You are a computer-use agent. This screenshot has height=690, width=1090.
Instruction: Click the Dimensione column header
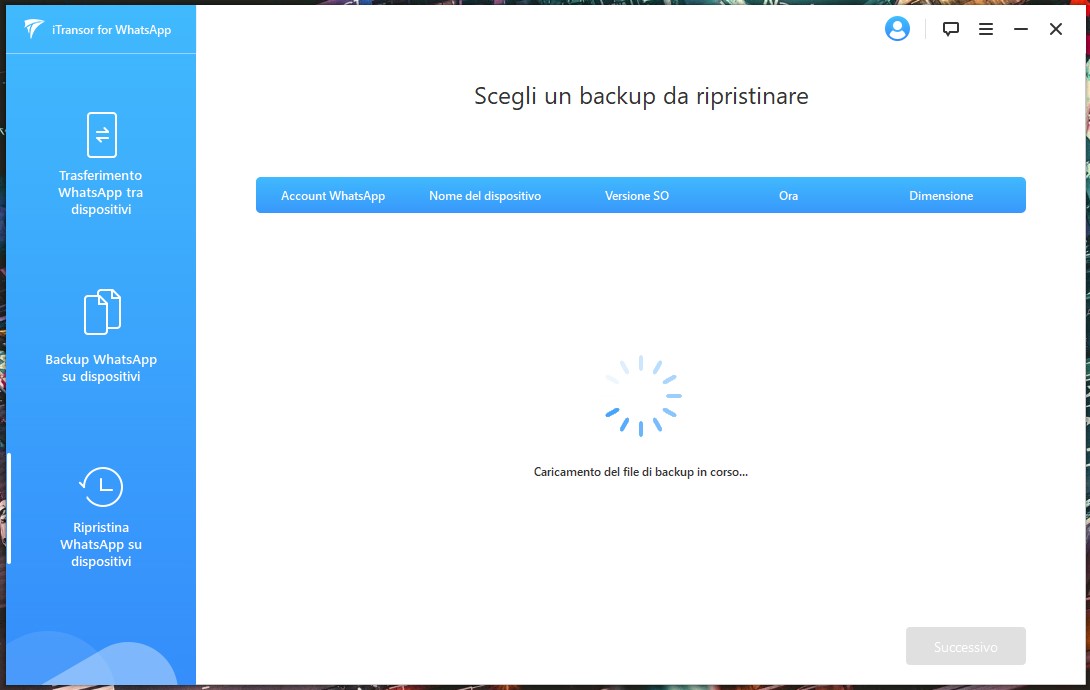click(x=941, y=196)
